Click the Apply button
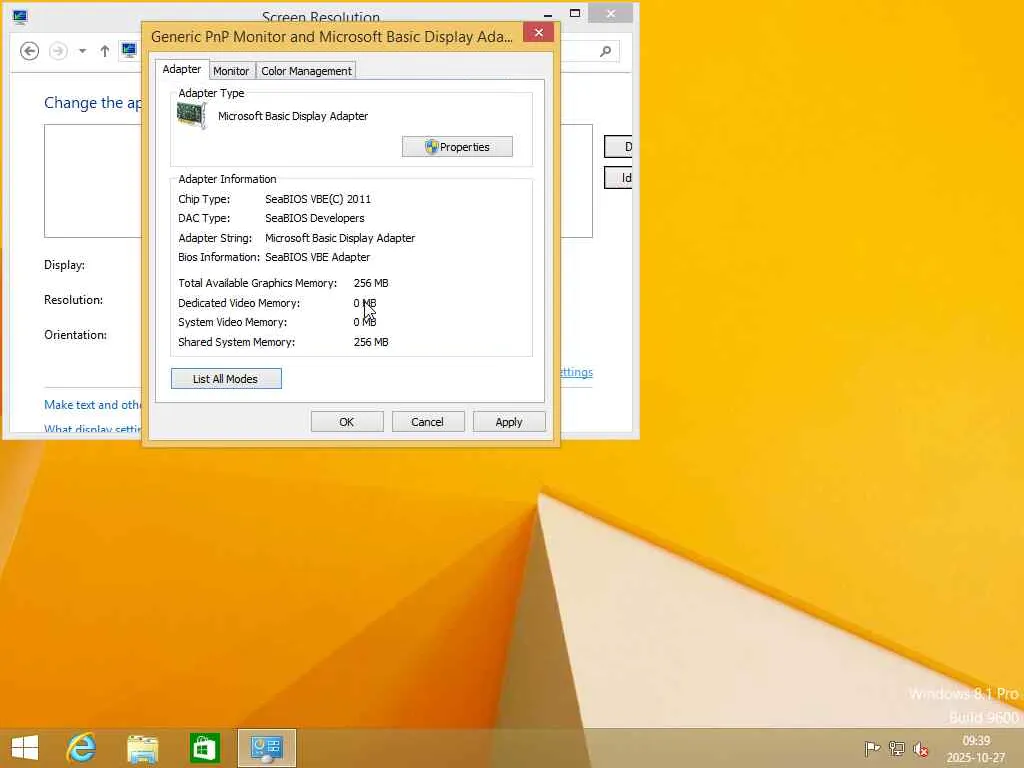This screenshot has height=768, width=1024. (509, 422)
